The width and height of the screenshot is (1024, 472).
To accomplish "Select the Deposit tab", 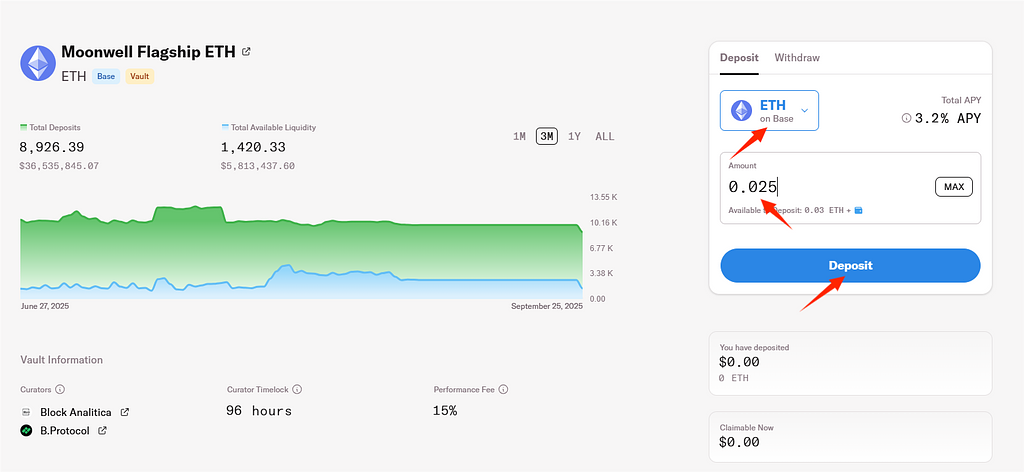I will [738, 58].
